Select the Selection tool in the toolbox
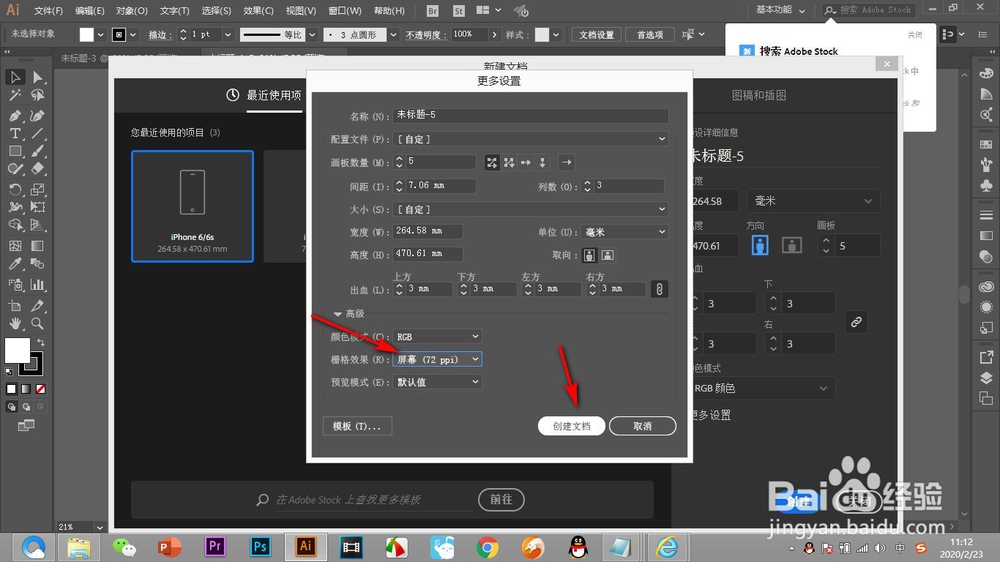1000x562 pixels. (x=15, y=77)
